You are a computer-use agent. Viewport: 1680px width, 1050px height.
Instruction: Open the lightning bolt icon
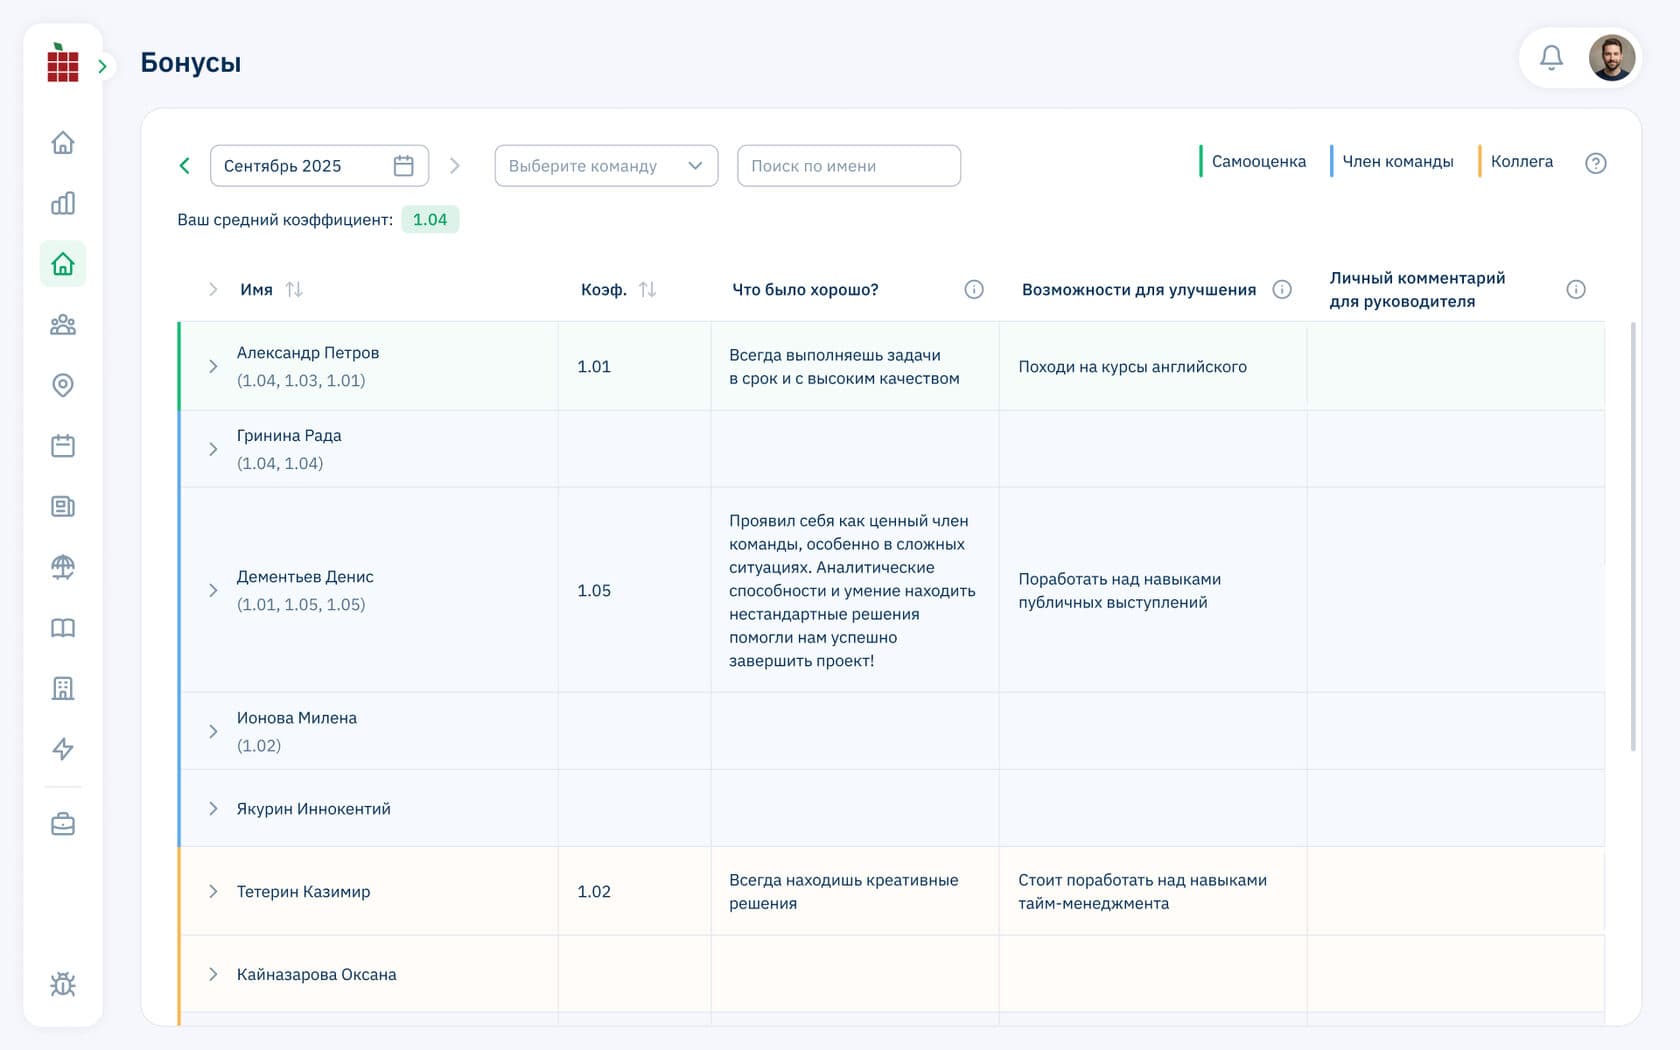click(x=63, y=749)
